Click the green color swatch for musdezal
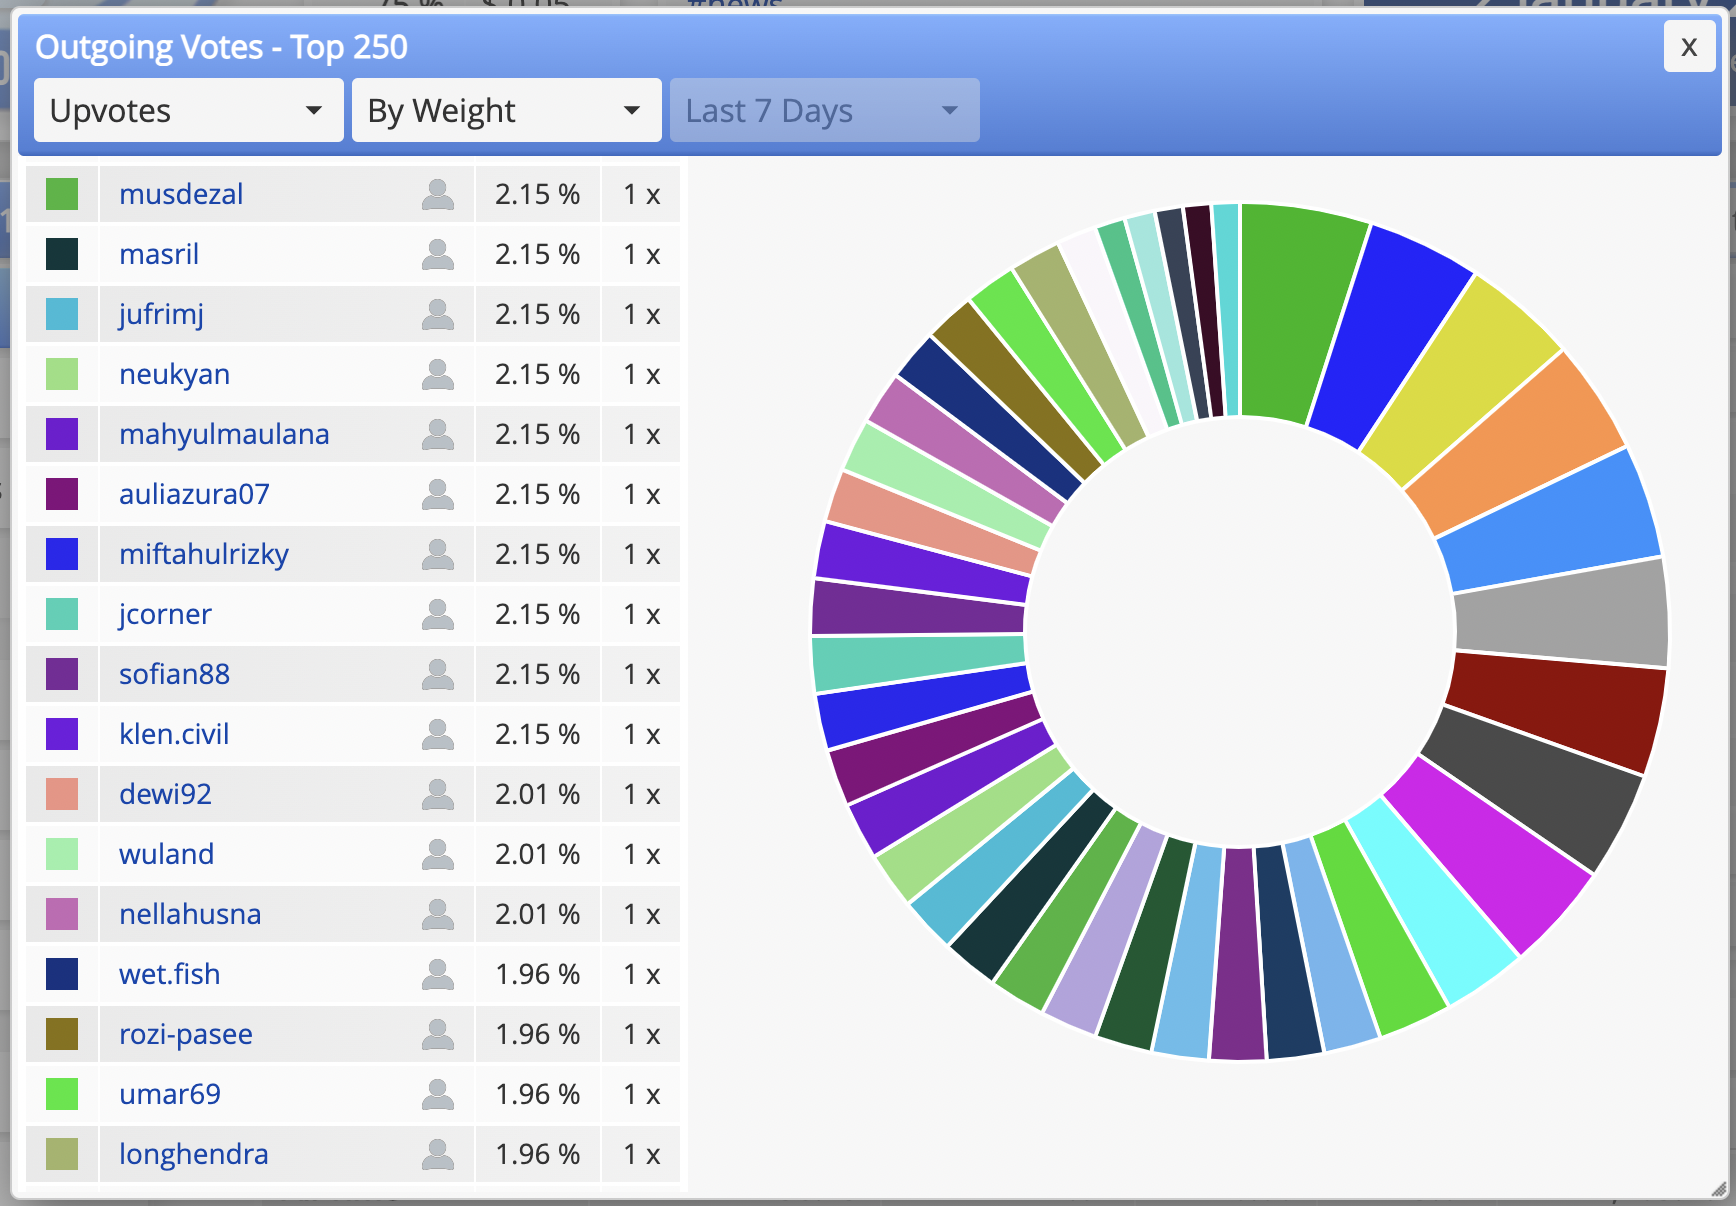The image size is (1736, 1206). pos(62,194)
